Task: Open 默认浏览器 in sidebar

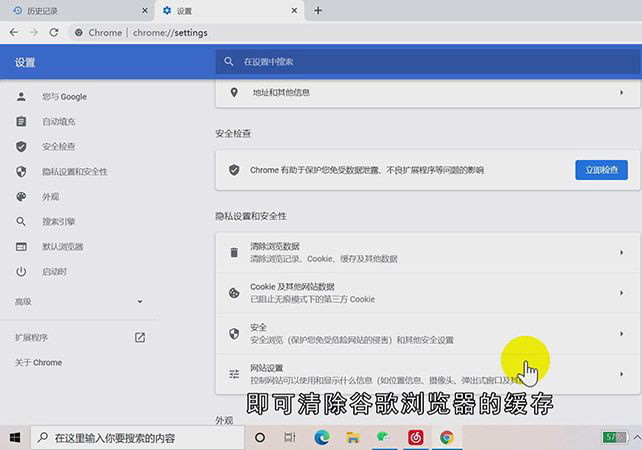Action: 63,246
